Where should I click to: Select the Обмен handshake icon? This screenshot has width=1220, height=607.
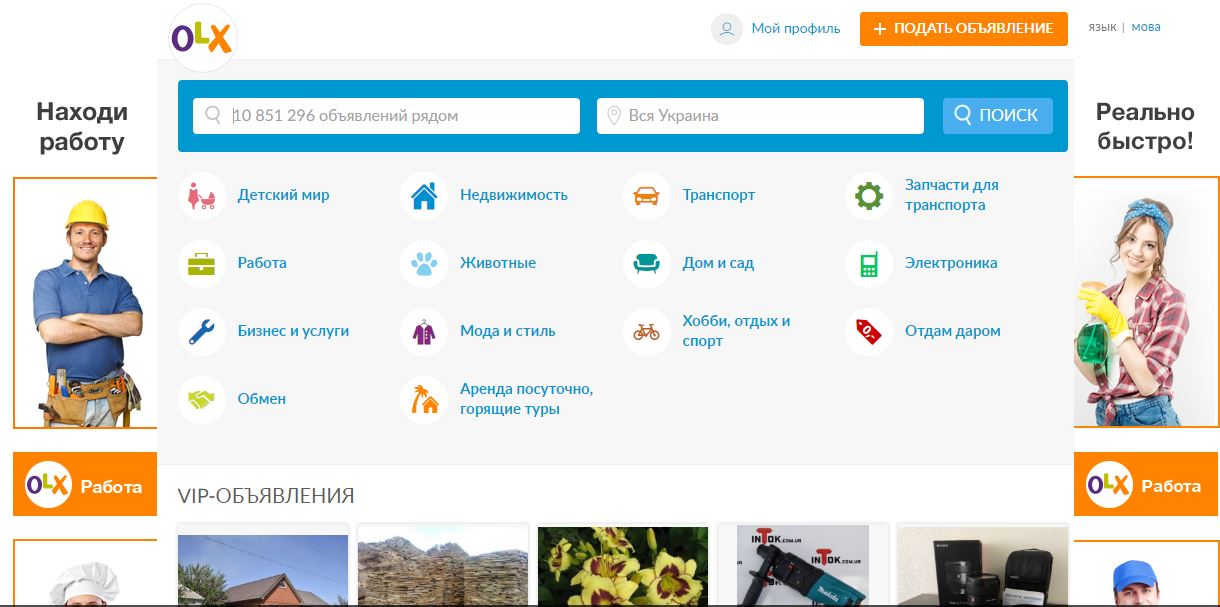coord(202,399)
